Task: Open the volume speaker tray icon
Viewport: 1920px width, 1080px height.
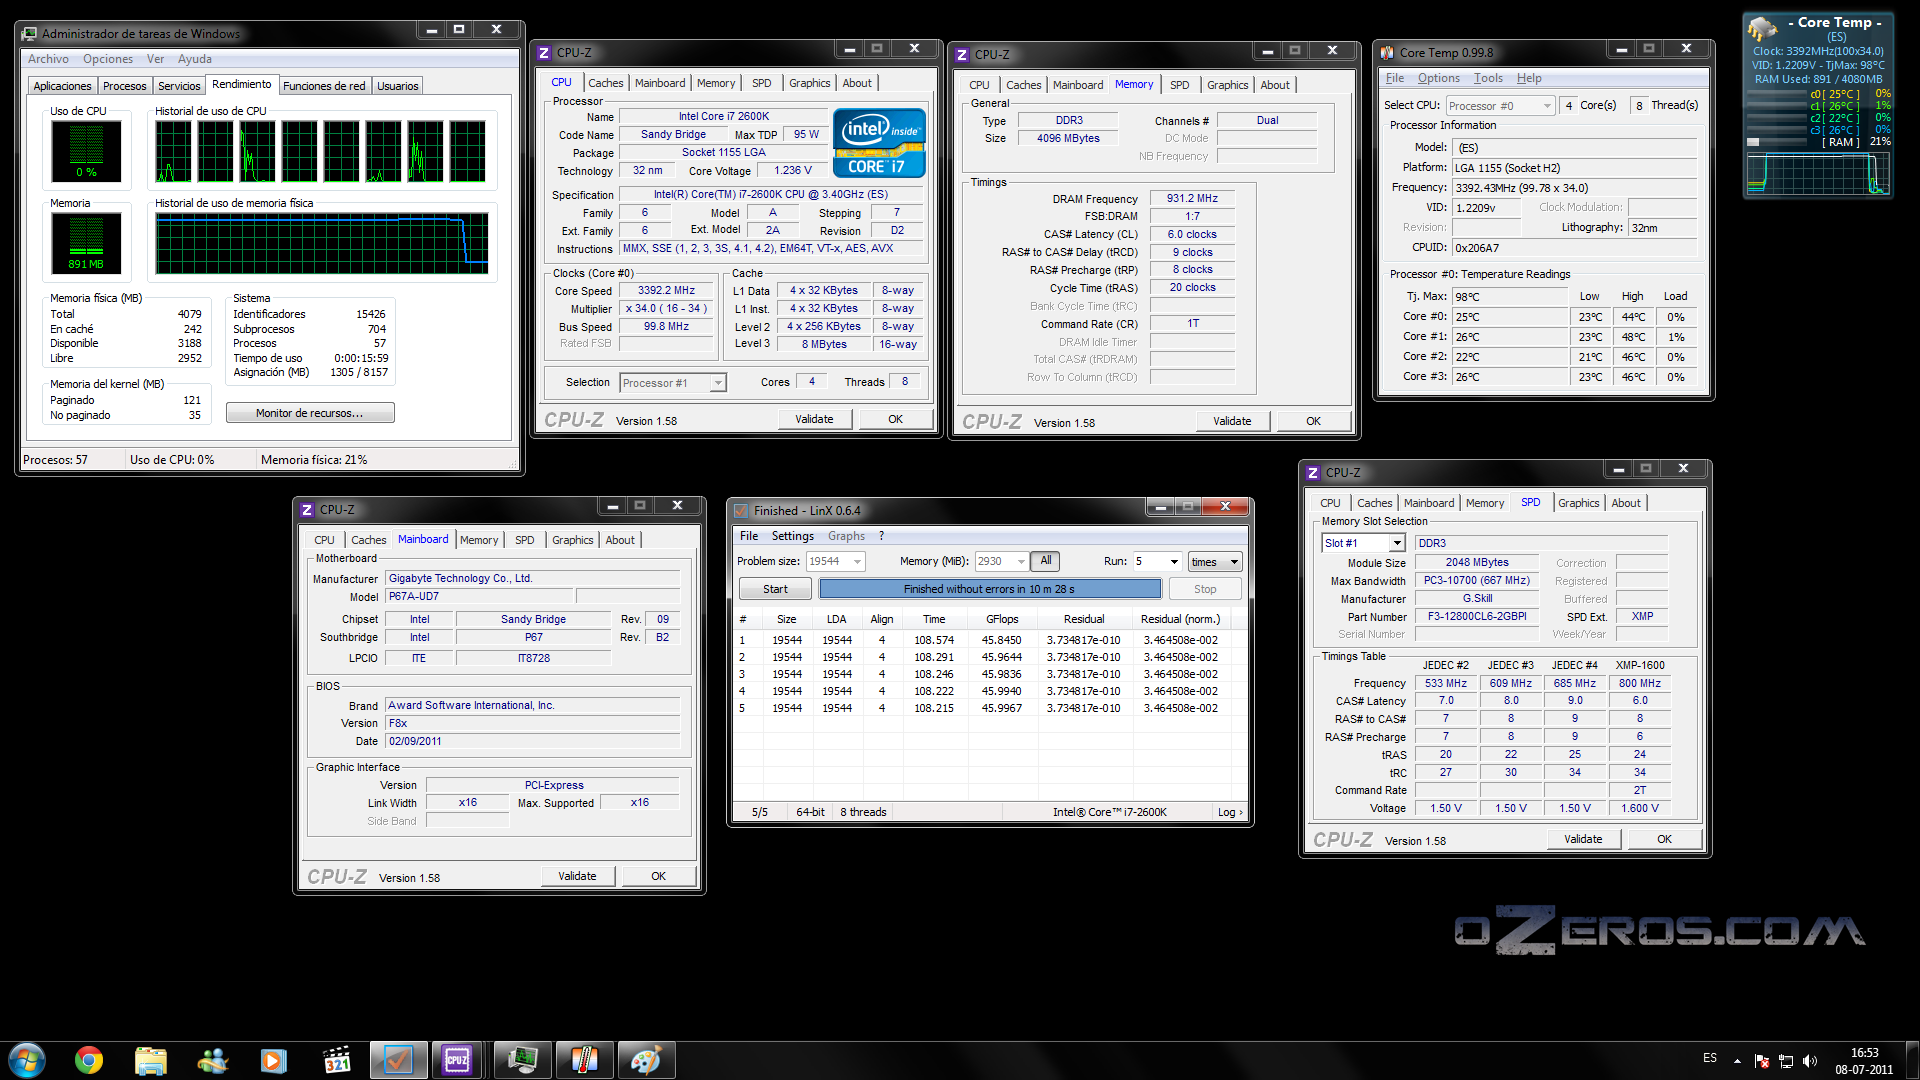Action: pos(1809,1061)
